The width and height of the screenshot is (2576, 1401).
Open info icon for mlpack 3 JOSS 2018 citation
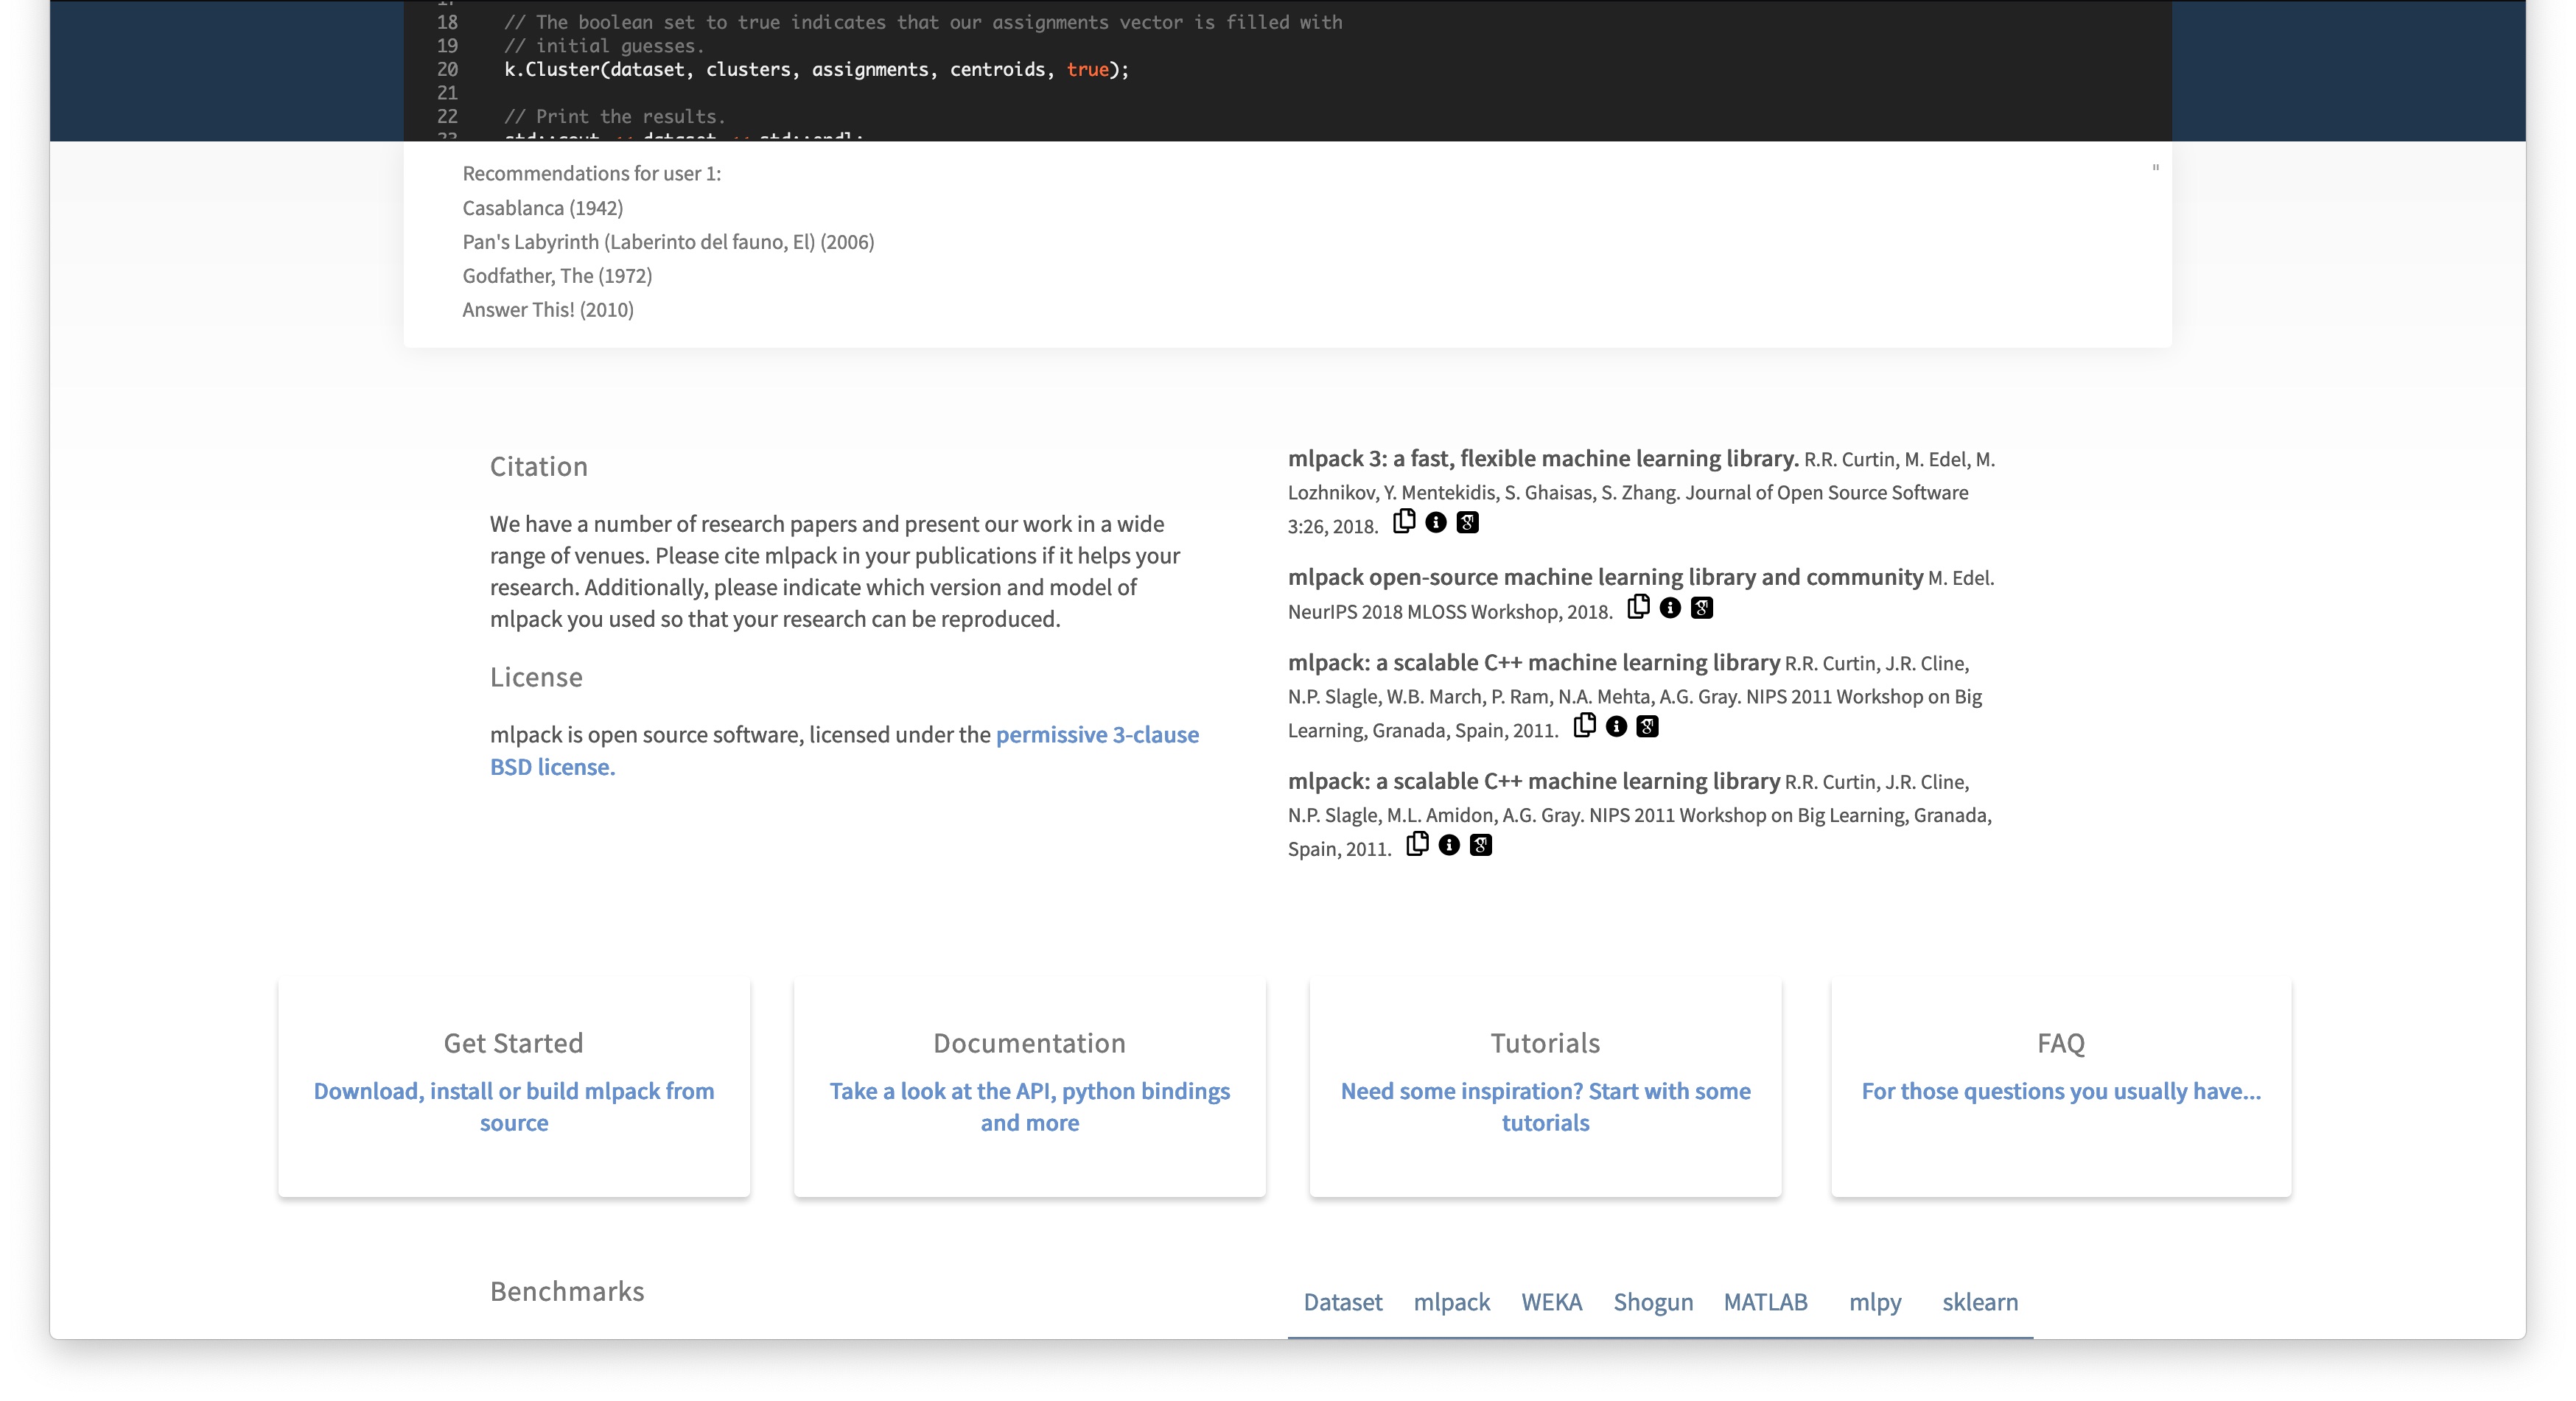(1436, 522)
